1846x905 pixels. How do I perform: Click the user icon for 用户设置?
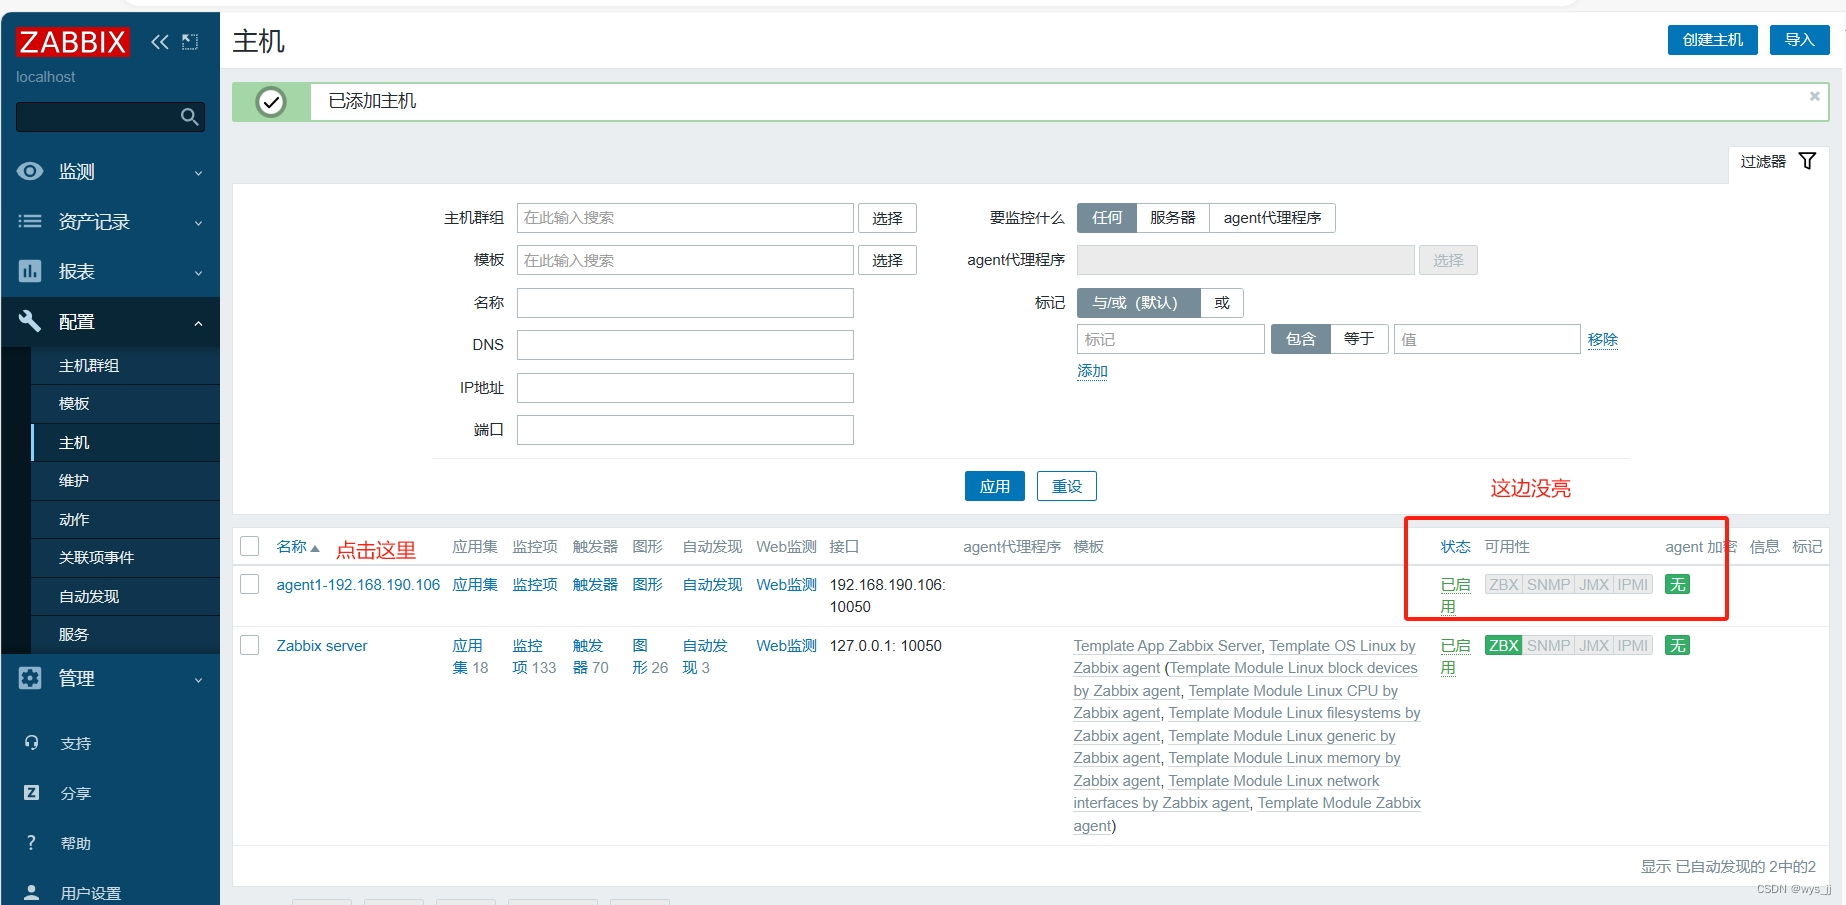tap(31, 893)
